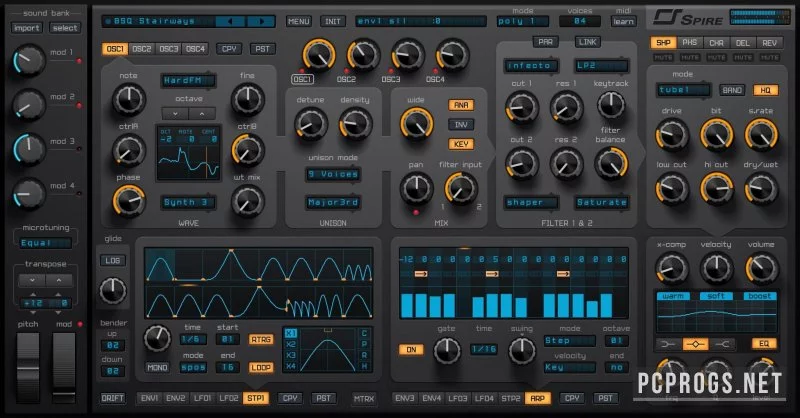The width and height of the screenshot is (800, 418).
Task: Raise oscillator octave with up chevron
Action: coord(202,113)
